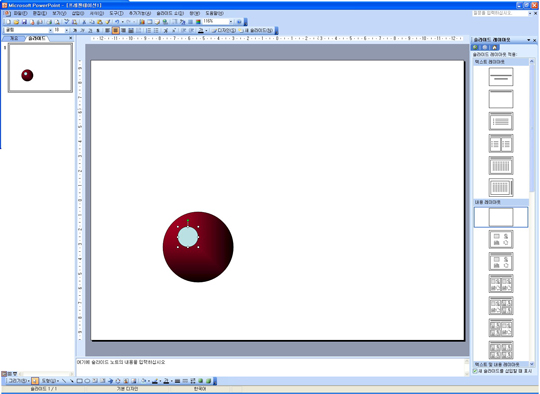Open the Draw (그리기) menu dropdown

[18, 381]
